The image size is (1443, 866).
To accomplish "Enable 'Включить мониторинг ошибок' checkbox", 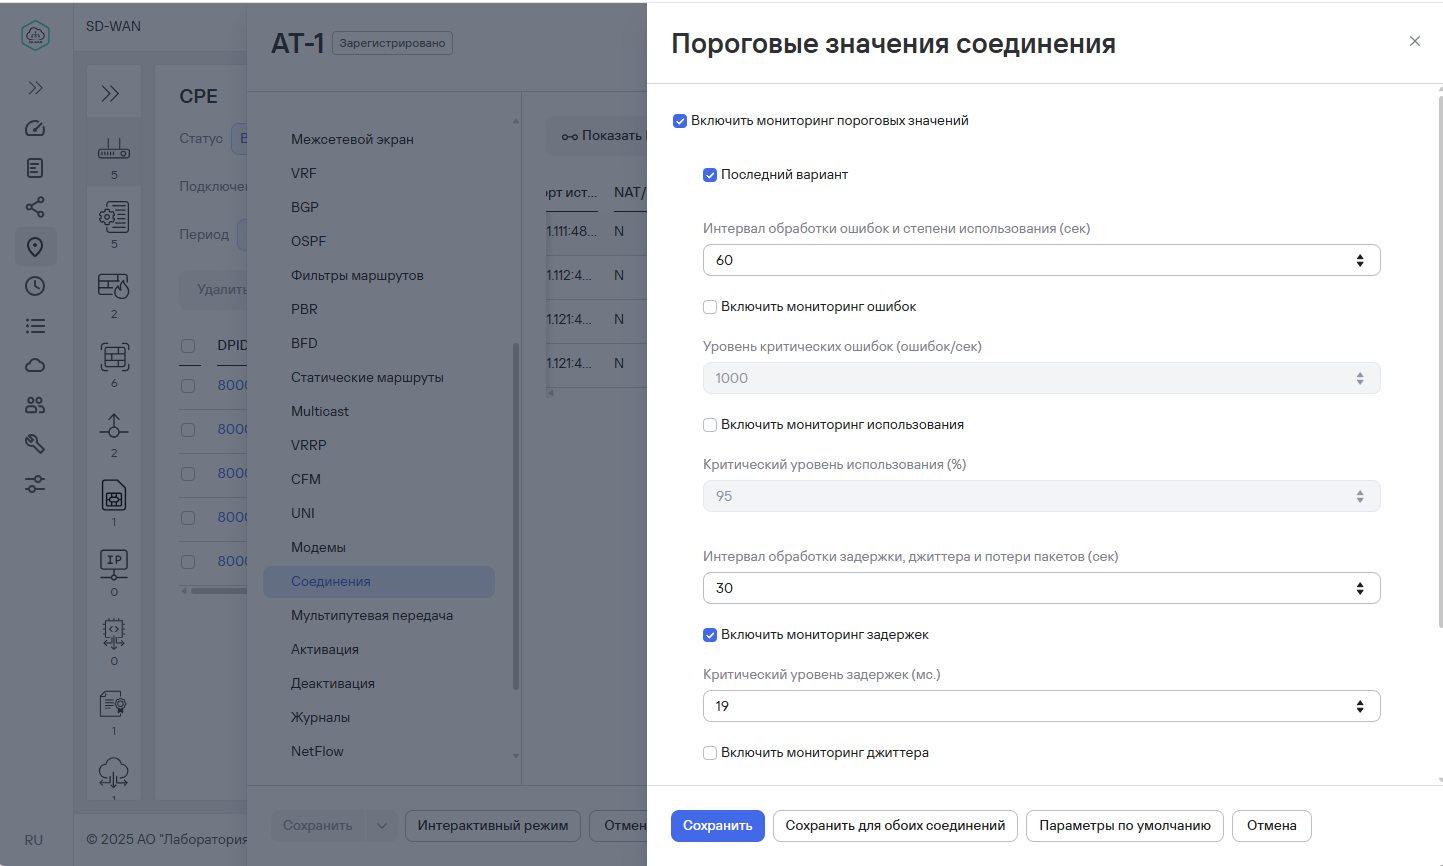I will tap(710, 307).
